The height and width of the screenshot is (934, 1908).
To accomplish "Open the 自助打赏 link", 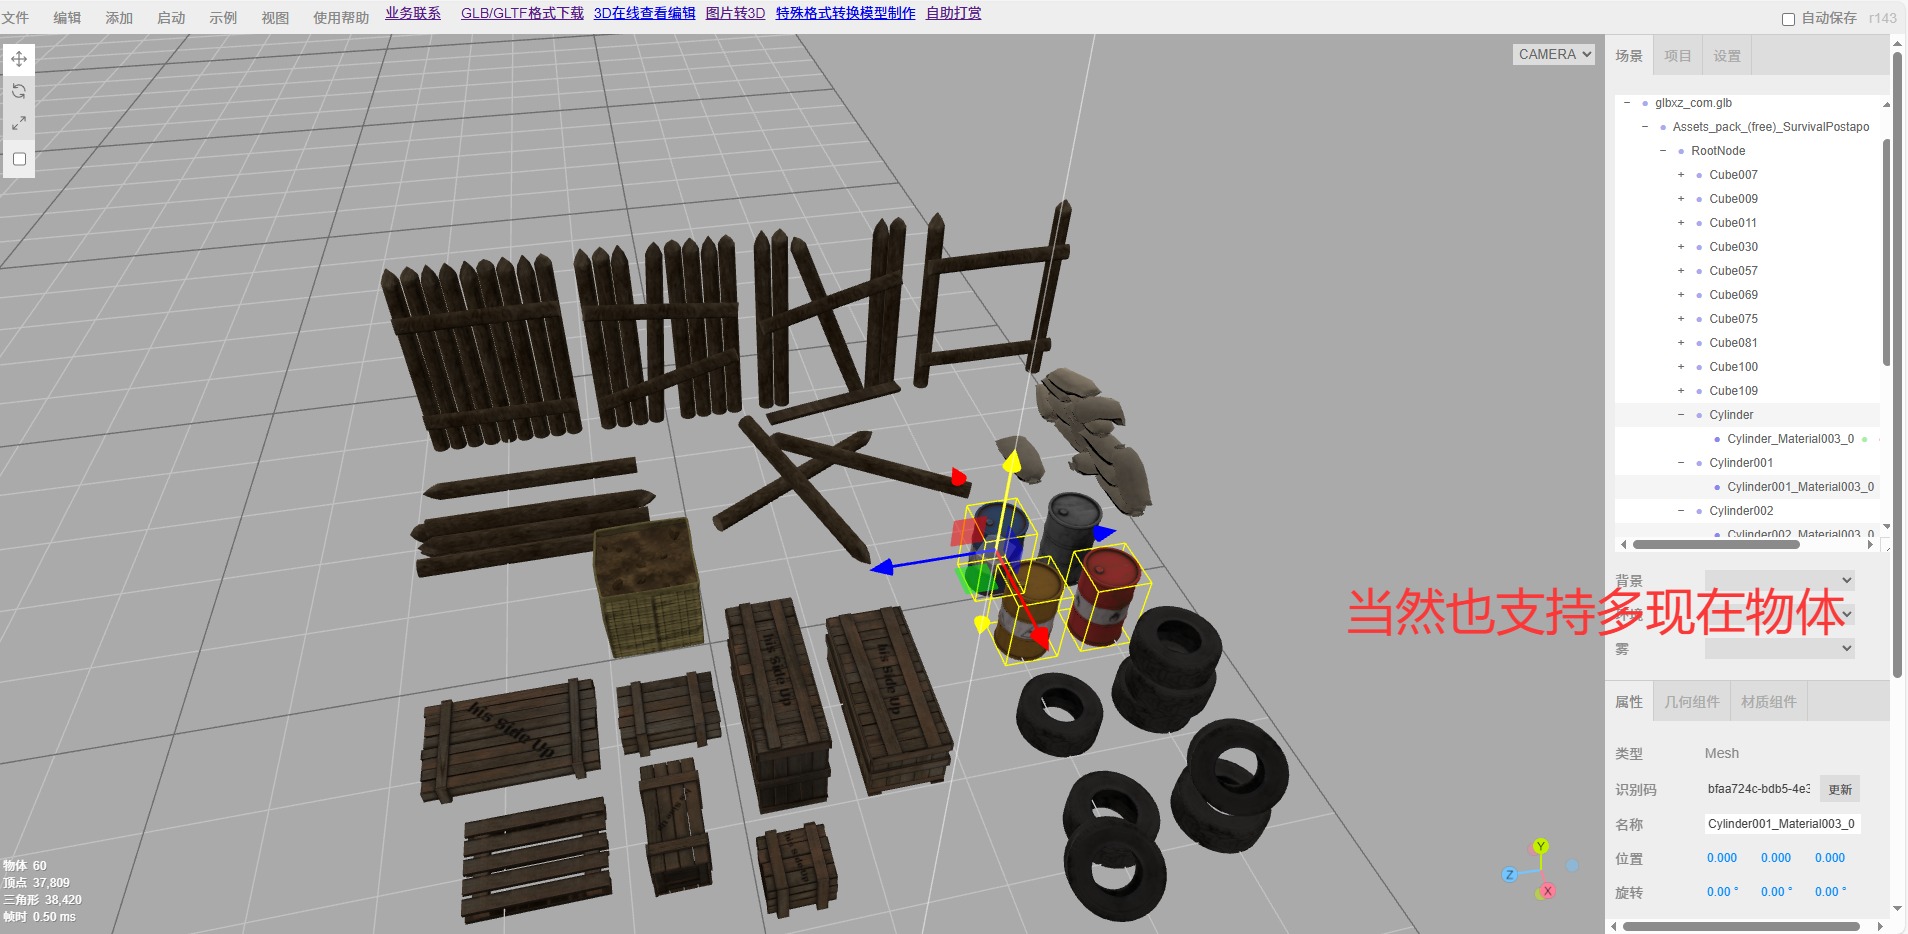I will click(x=953, y=13).
